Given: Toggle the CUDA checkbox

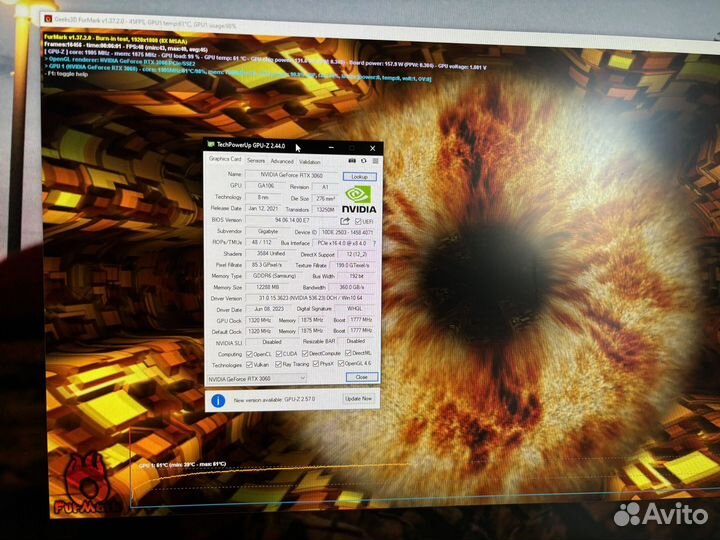Looking at the screenshot, I should click(x=279, y=354).
